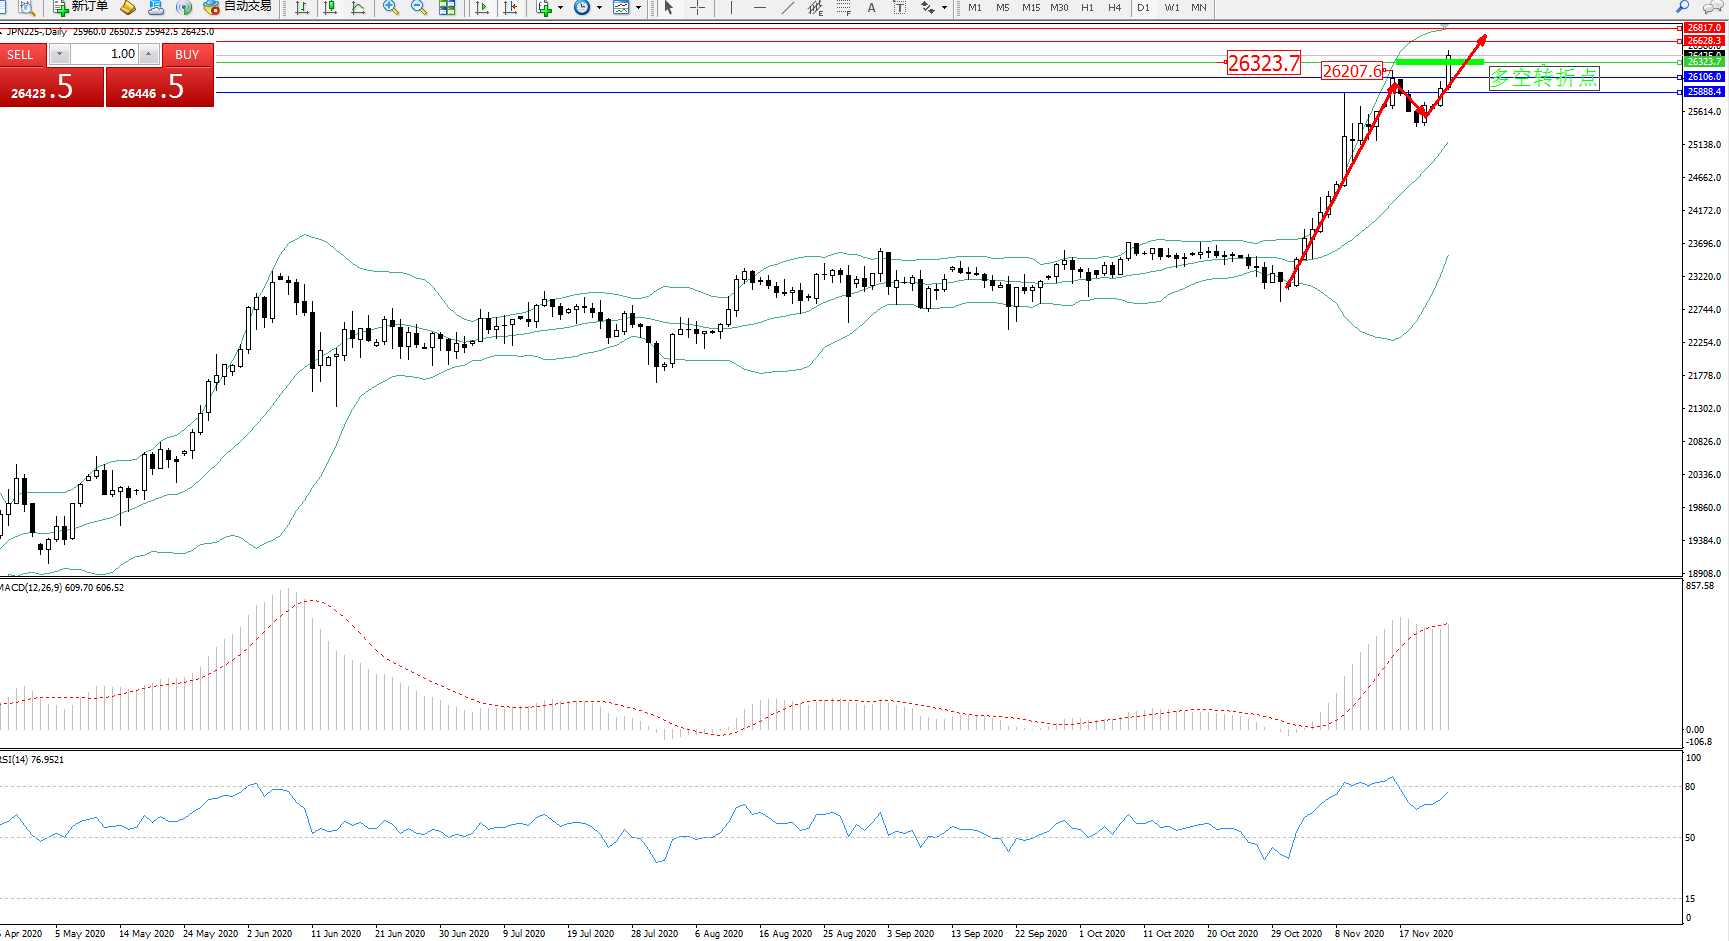
Task: Toggle auto scroll chart icon
Action: click(x=482, y=8)
